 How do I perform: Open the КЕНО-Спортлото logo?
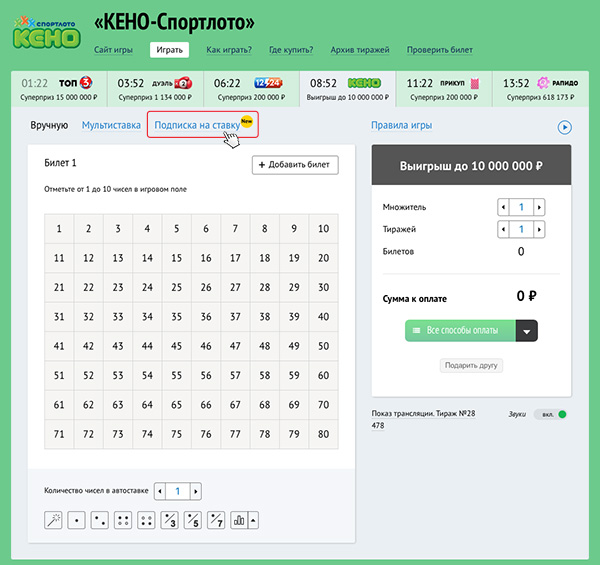coord(46,30)
